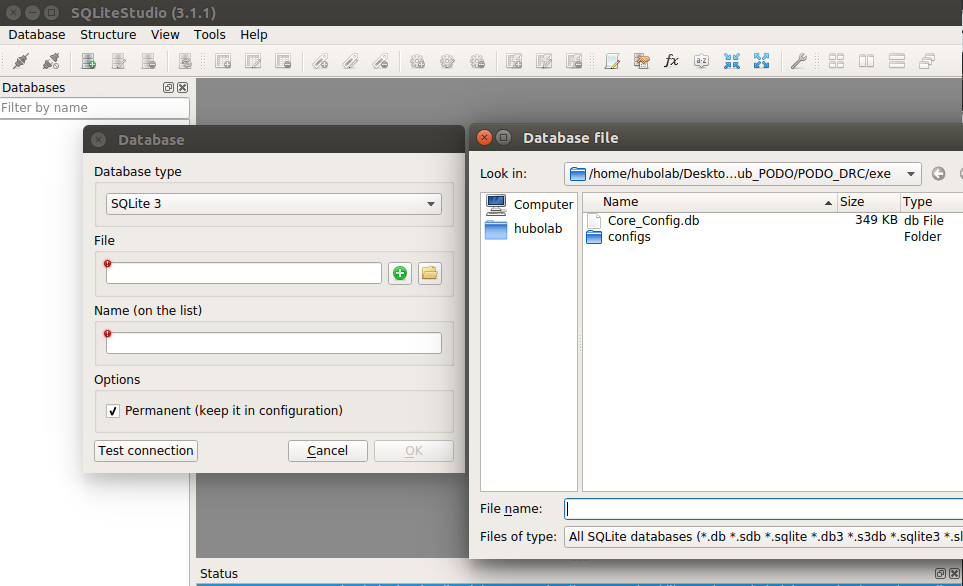Open the Help menu
This screenshot has height=586, width=963.
(254, 34)
